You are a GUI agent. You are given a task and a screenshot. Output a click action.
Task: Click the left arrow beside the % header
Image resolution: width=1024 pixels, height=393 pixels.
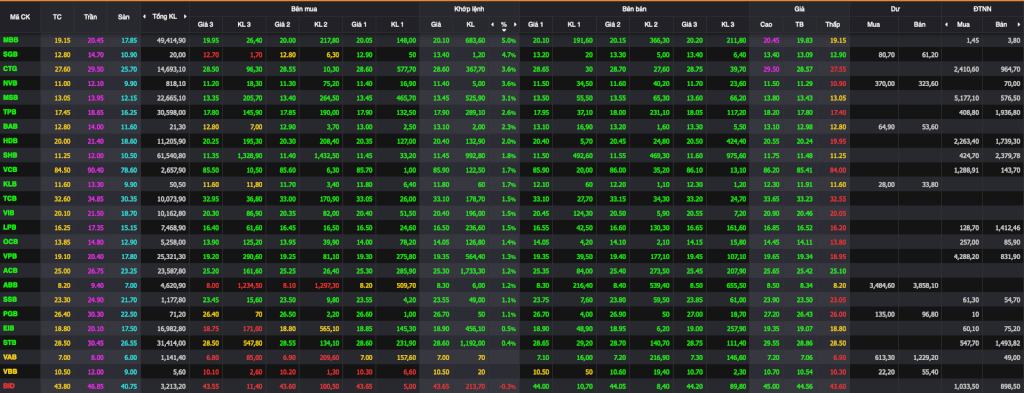492,25
